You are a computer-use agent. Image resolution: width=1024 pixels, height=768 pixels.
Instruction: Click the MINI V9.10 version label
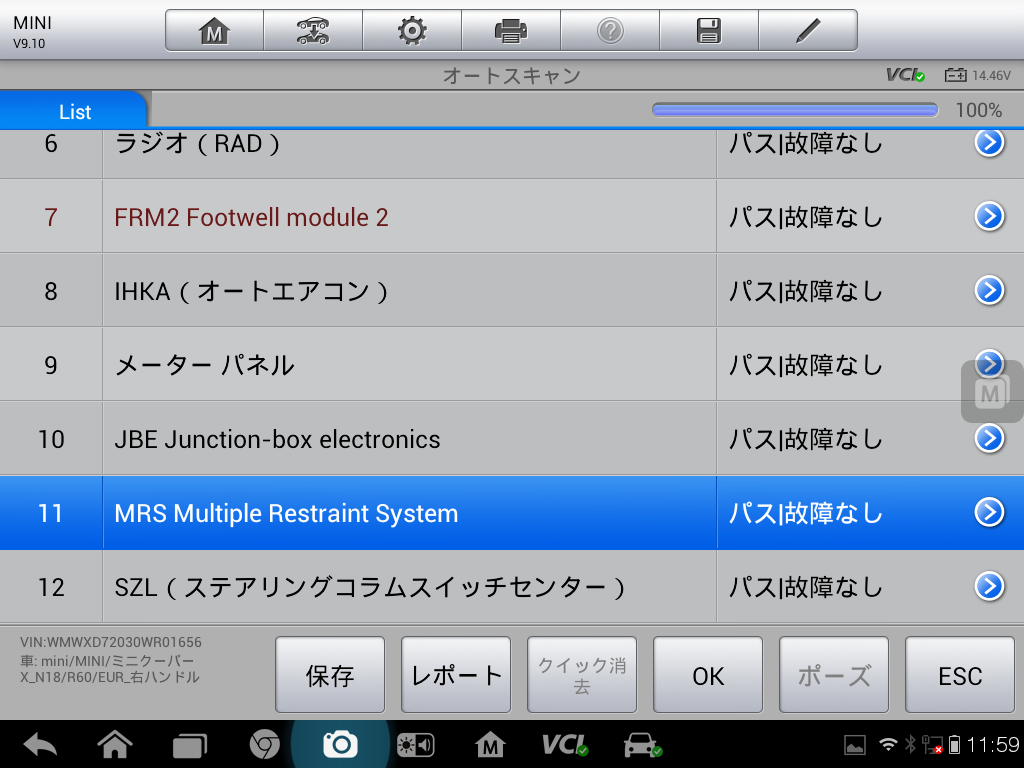tap(32, 31)
